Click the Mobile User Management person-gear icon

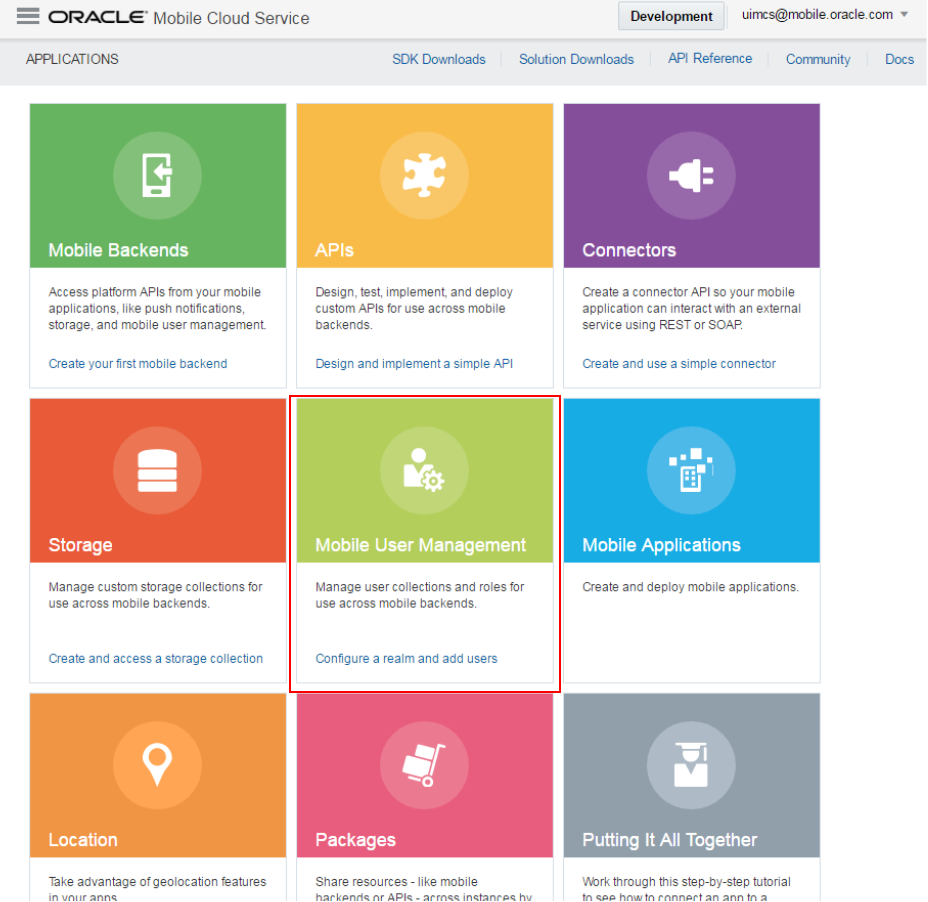pos(424,471)
